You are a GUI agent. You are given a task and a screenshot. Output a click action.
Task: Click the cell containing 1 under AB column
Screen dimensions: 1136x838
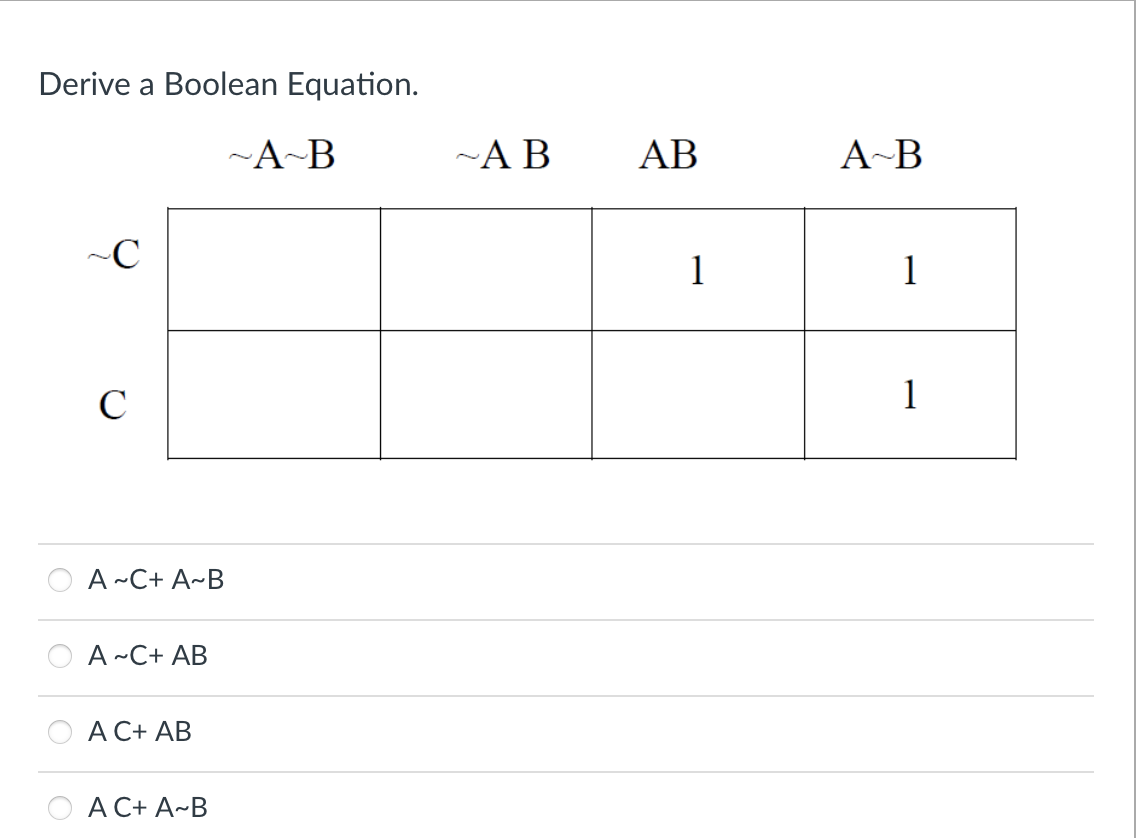tap(698, 271)
